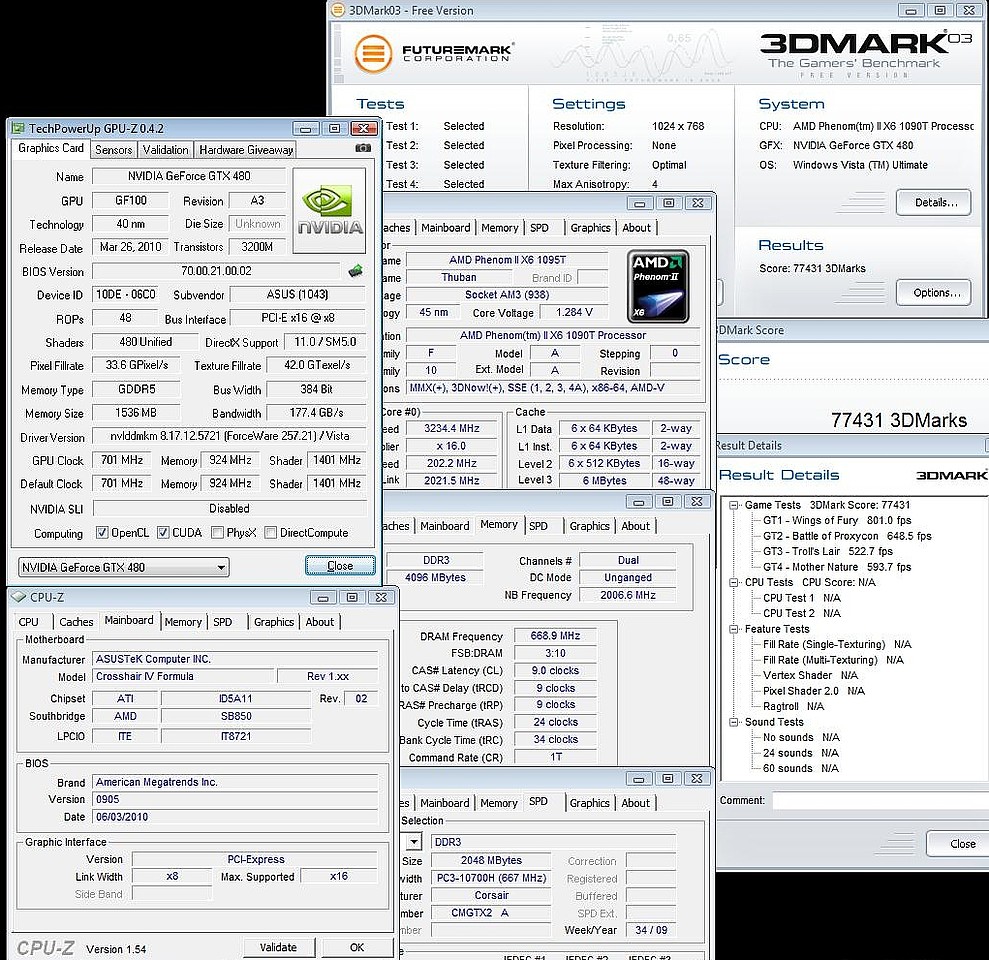Screen dimensions: 989x960
Task: Click the Futuremark orange logo icon
Action: click(373, 53)
